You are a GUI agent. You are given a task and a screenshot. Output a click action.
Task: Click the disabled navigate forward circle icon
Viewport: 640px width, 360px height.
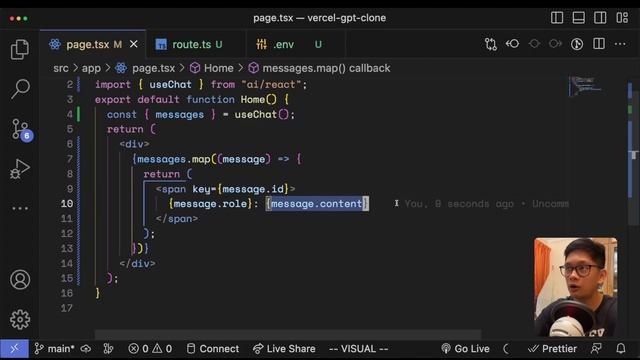[x=556, y=44]
